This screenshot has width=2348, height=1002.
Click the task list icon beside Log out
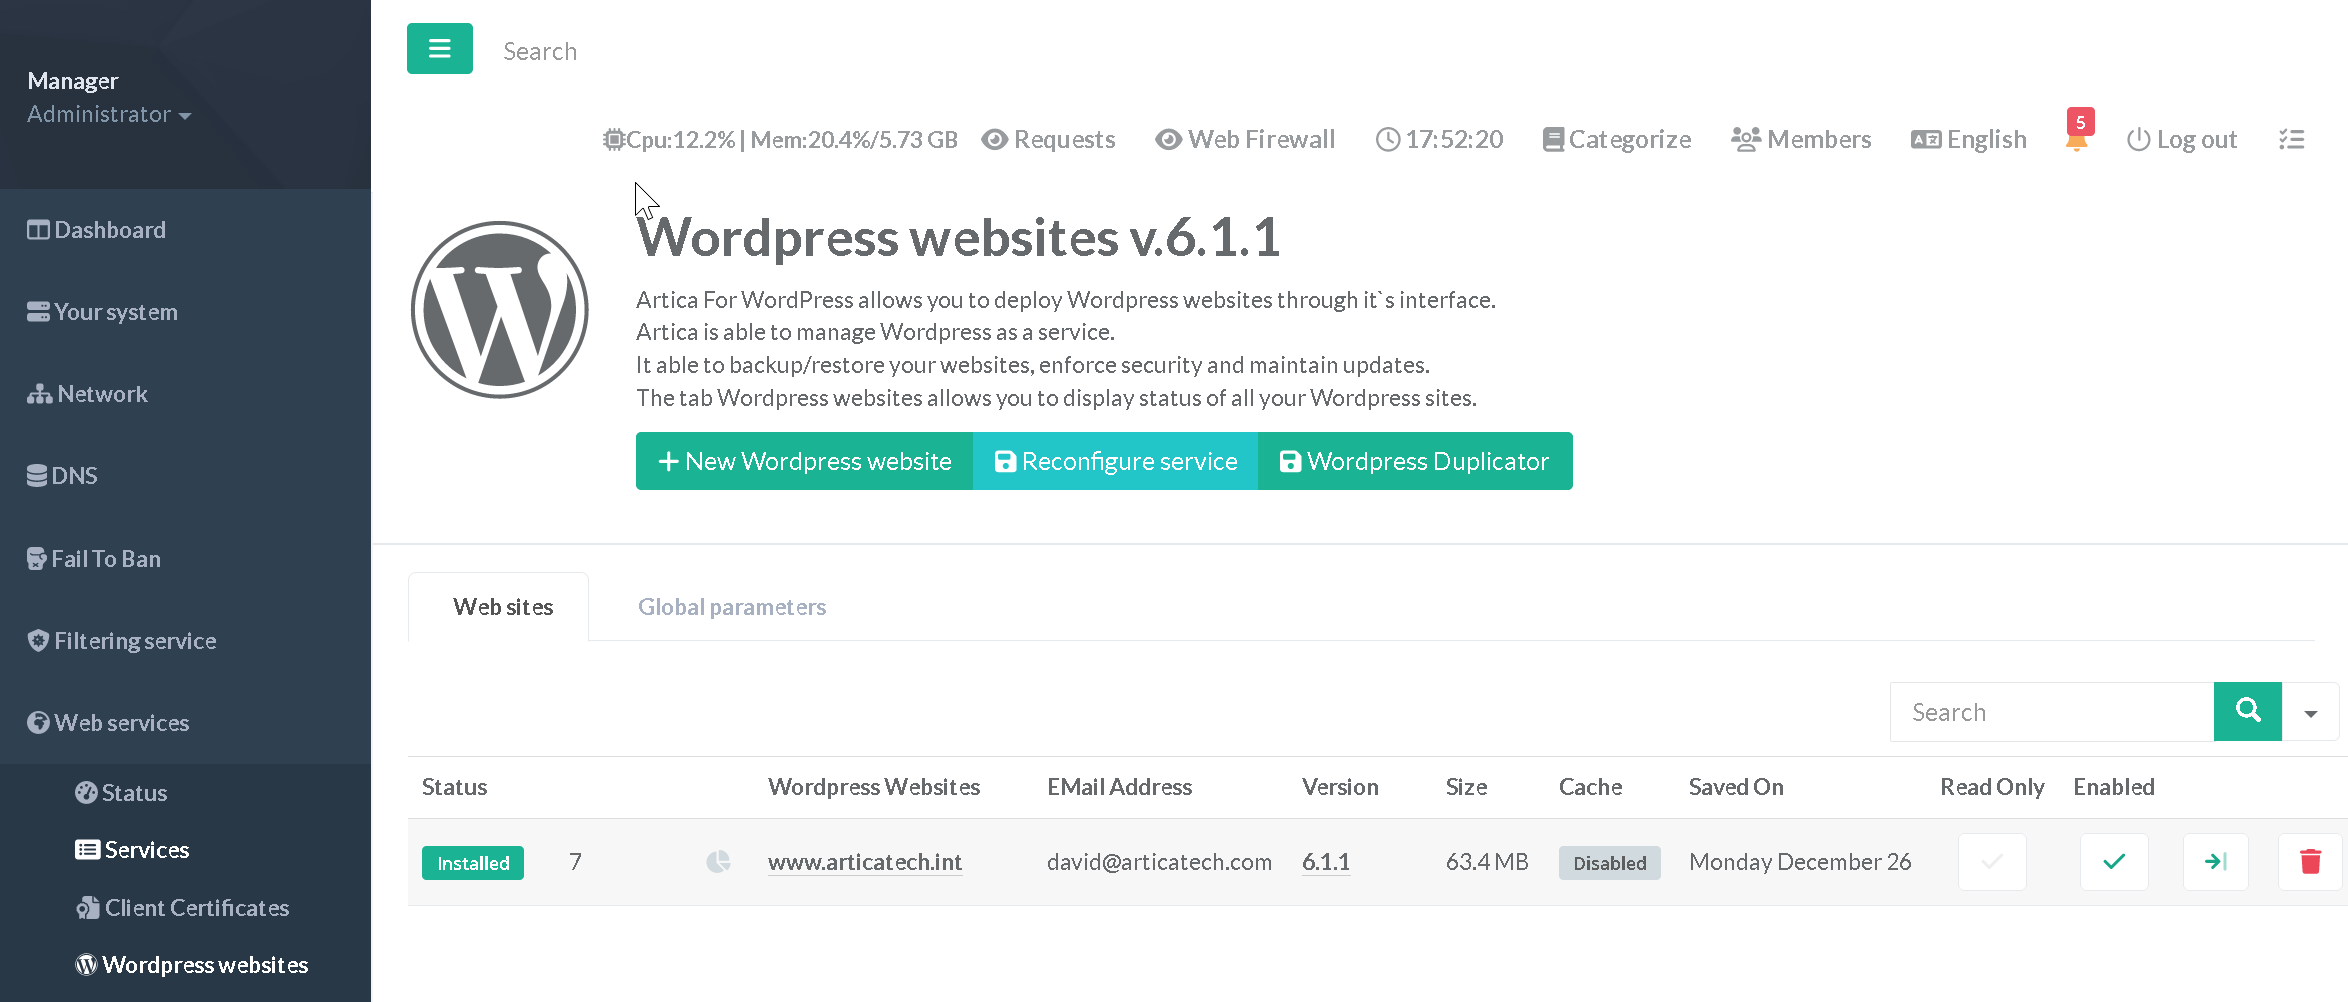(2291, 140)
